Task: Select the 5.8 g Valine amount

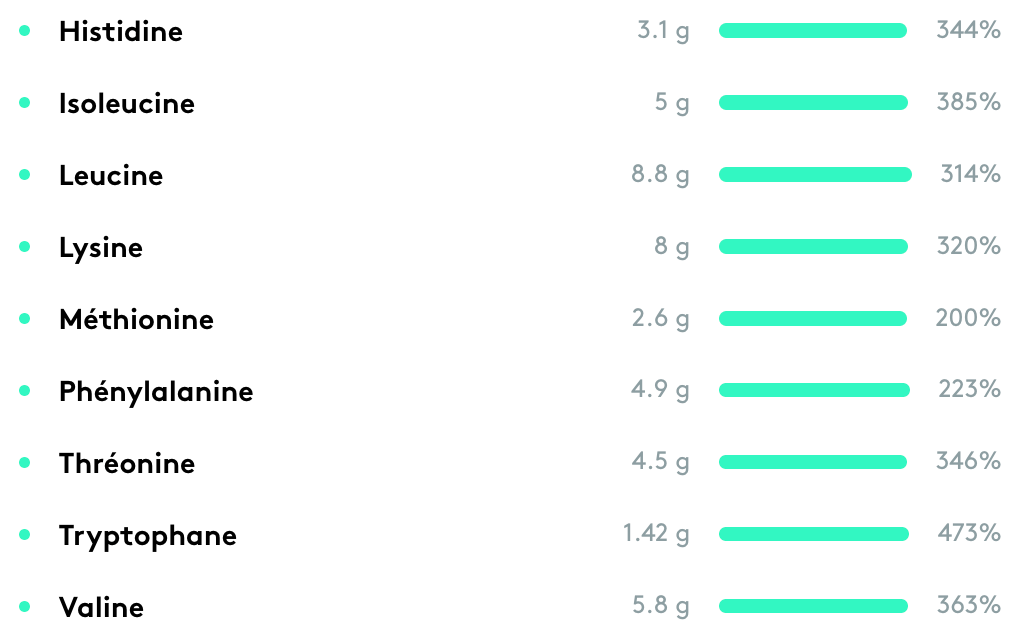Action: tap(661, 606)
